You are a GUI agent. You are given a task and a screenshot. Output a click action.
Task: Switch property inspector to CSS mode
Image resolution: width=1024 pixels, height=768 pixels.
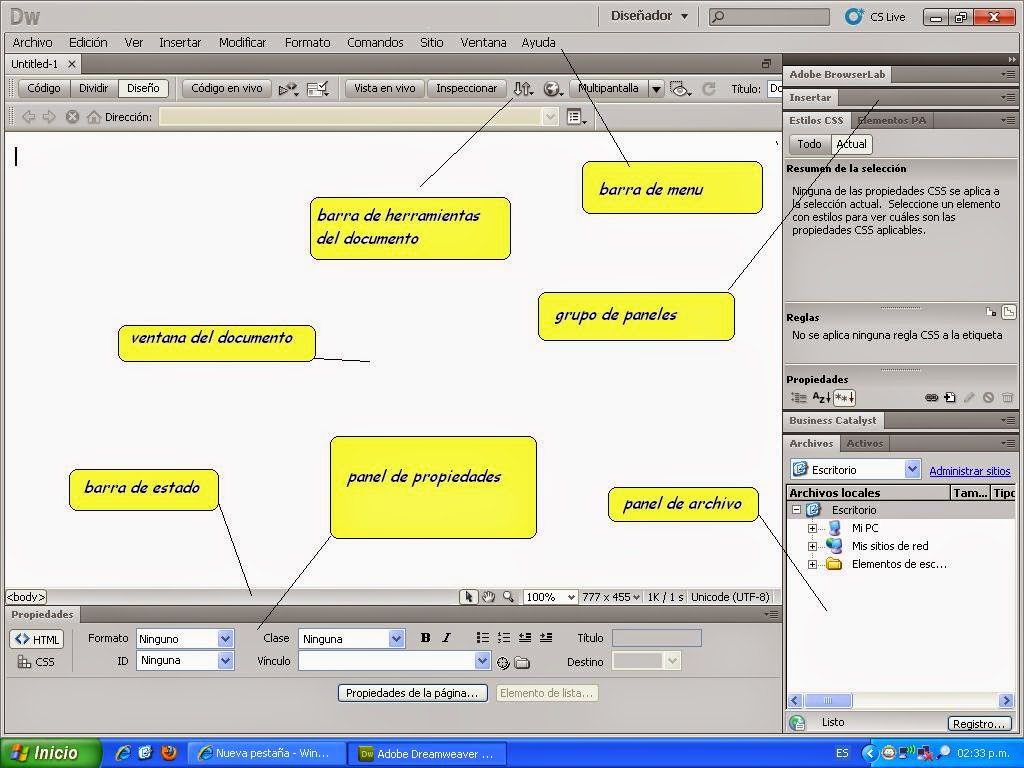click(x=37, y=662)
